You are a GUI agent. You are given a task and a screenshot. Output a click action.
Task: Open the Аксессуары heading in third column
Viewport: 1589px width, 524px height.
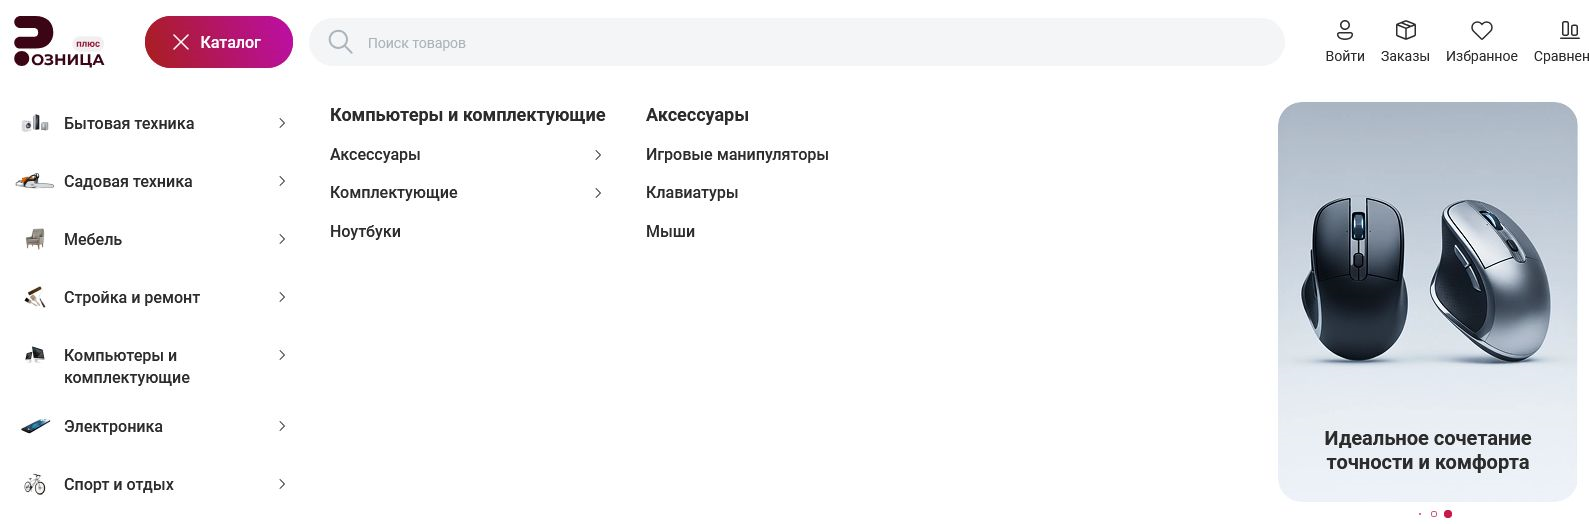pos(697,115)
